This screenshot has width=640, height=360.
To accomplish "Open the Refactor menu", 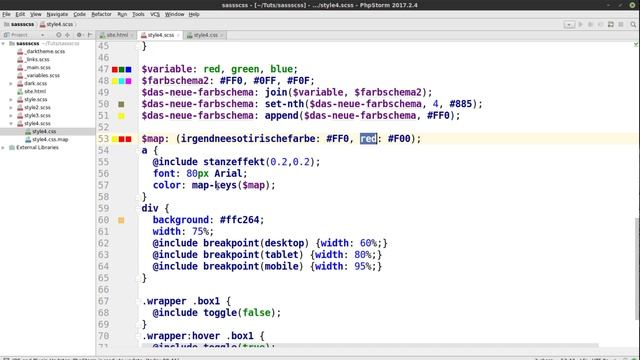I will point(102,14).
